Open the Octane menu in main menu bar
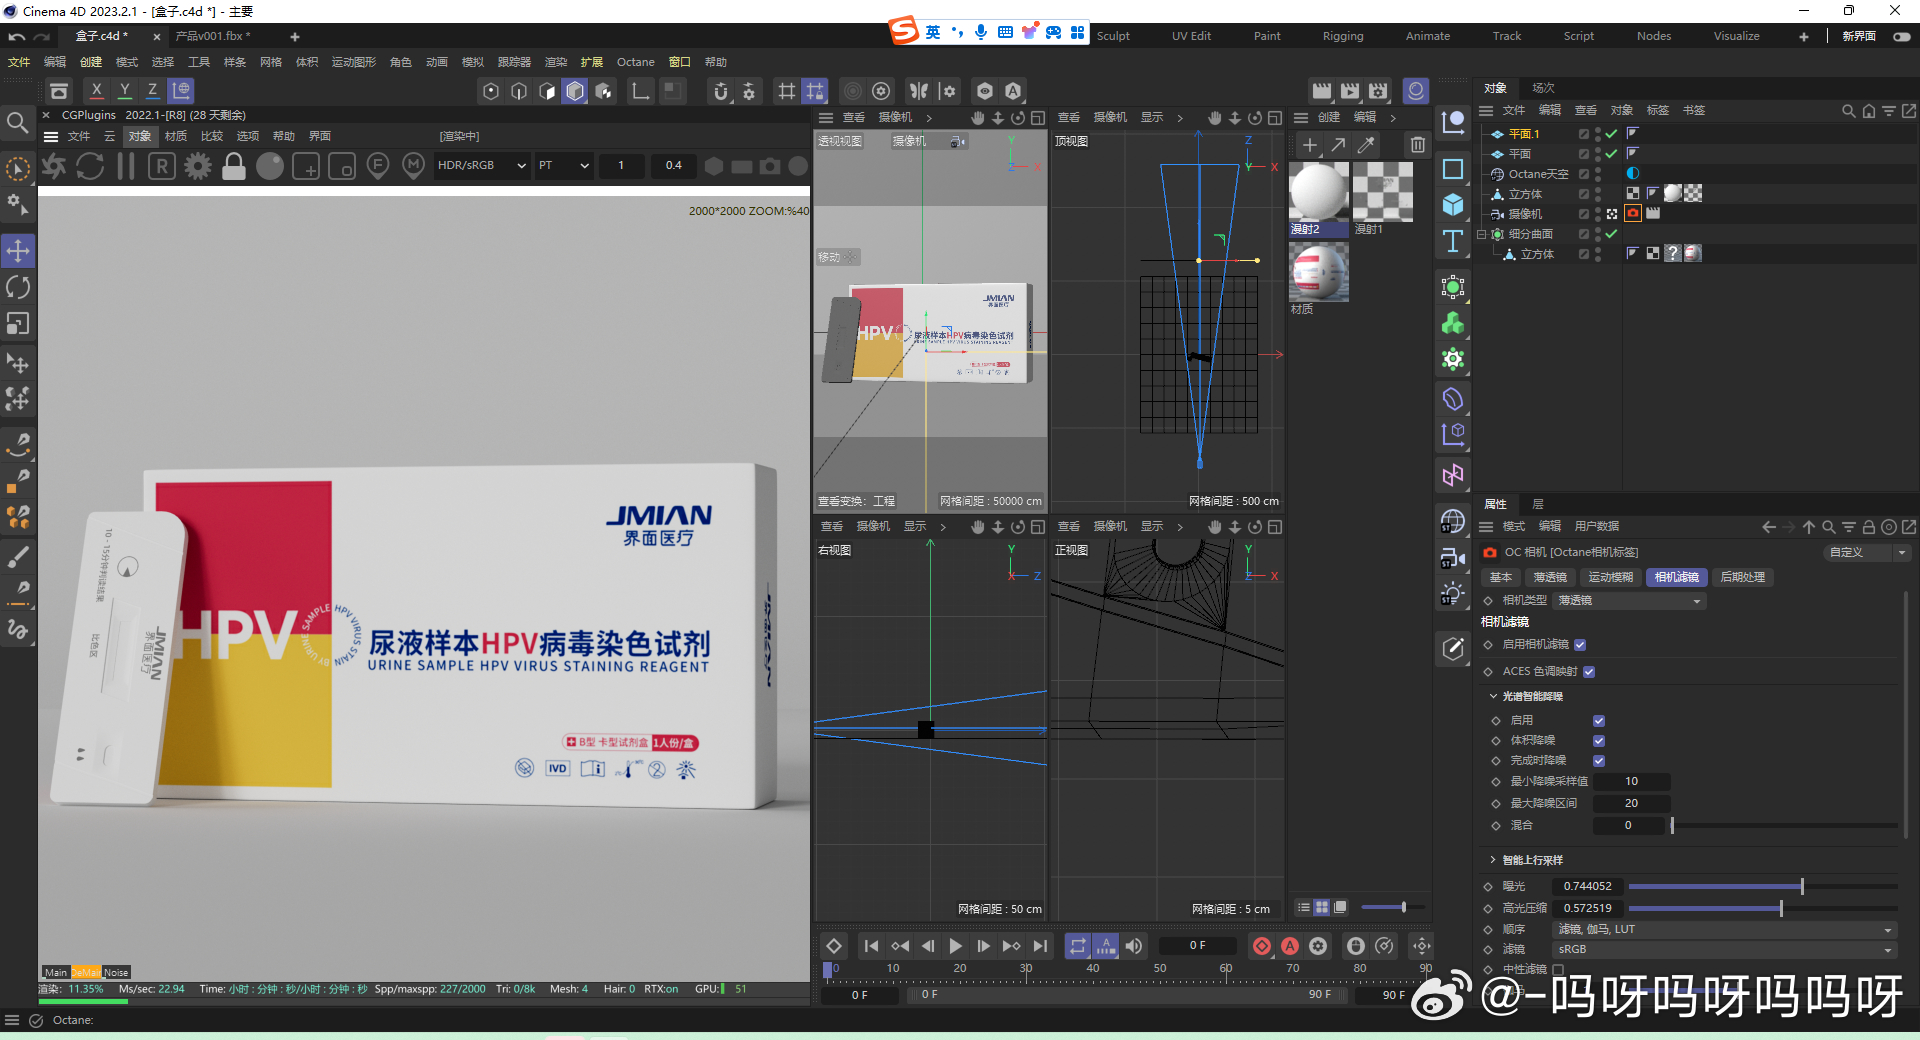Image resolution: width=1920 pixels, height=1040 pixels. point(636,62)
